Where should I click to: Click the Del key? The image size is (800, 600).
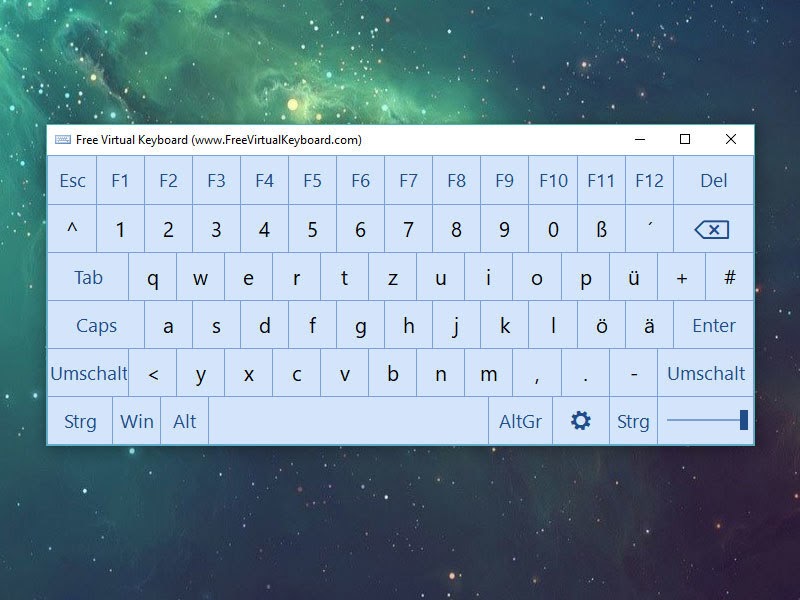(x=713, y=181)
